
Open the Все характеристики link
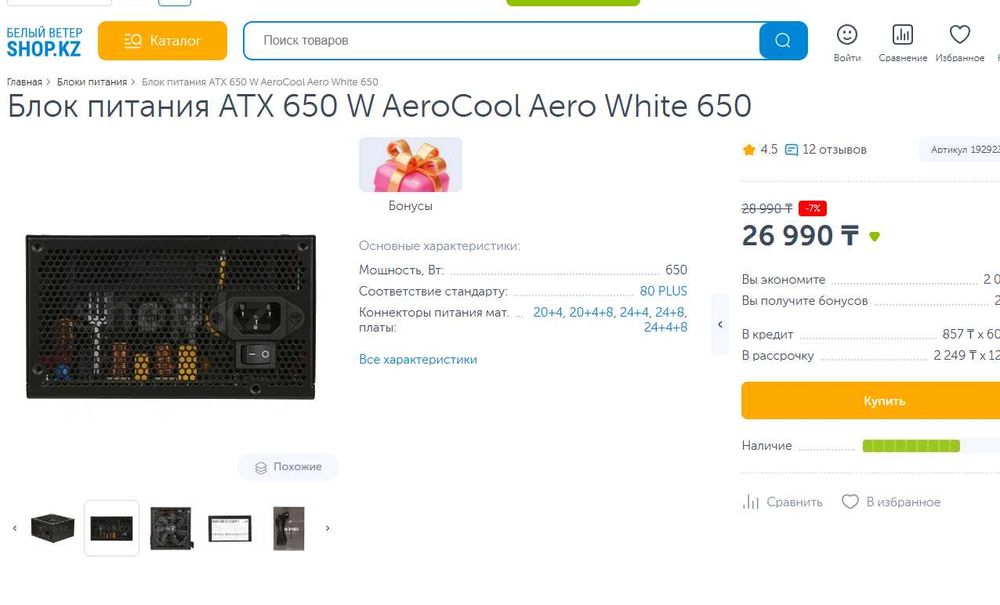(x=418, y=359)
